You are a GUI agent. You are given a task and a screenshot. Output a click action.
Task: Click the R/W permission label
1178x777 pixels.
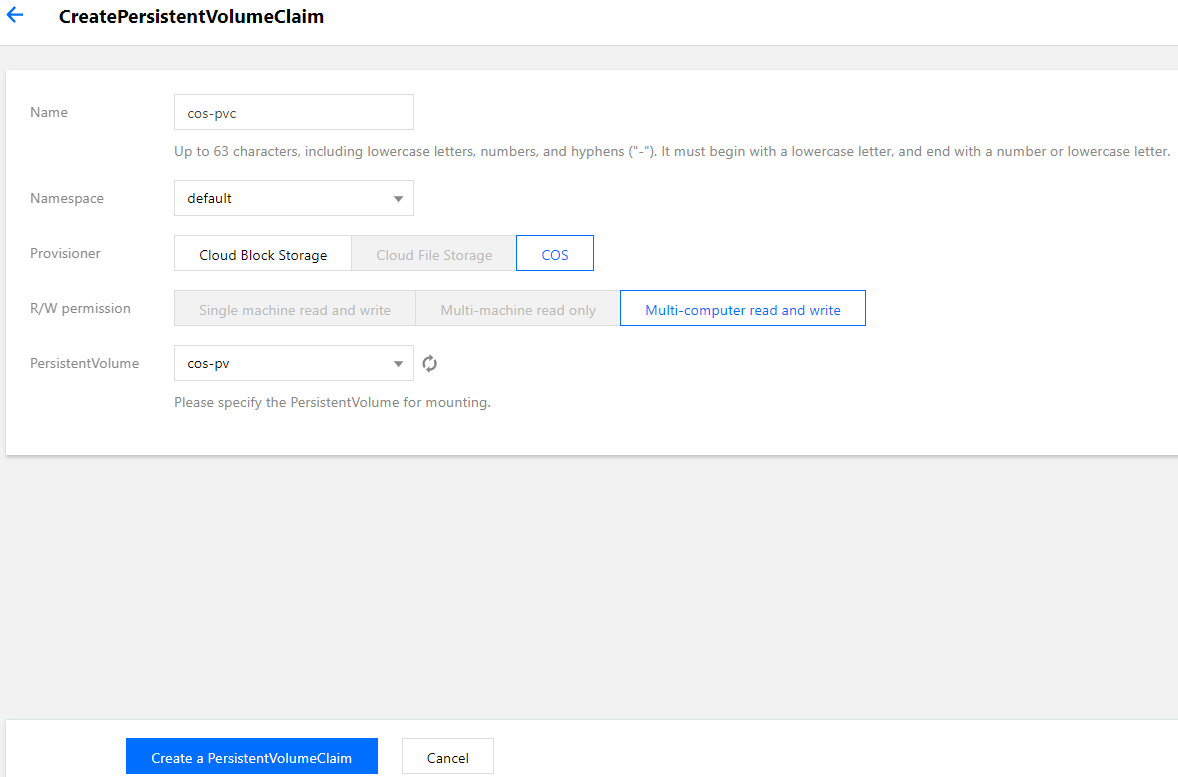tap(80, 308)
